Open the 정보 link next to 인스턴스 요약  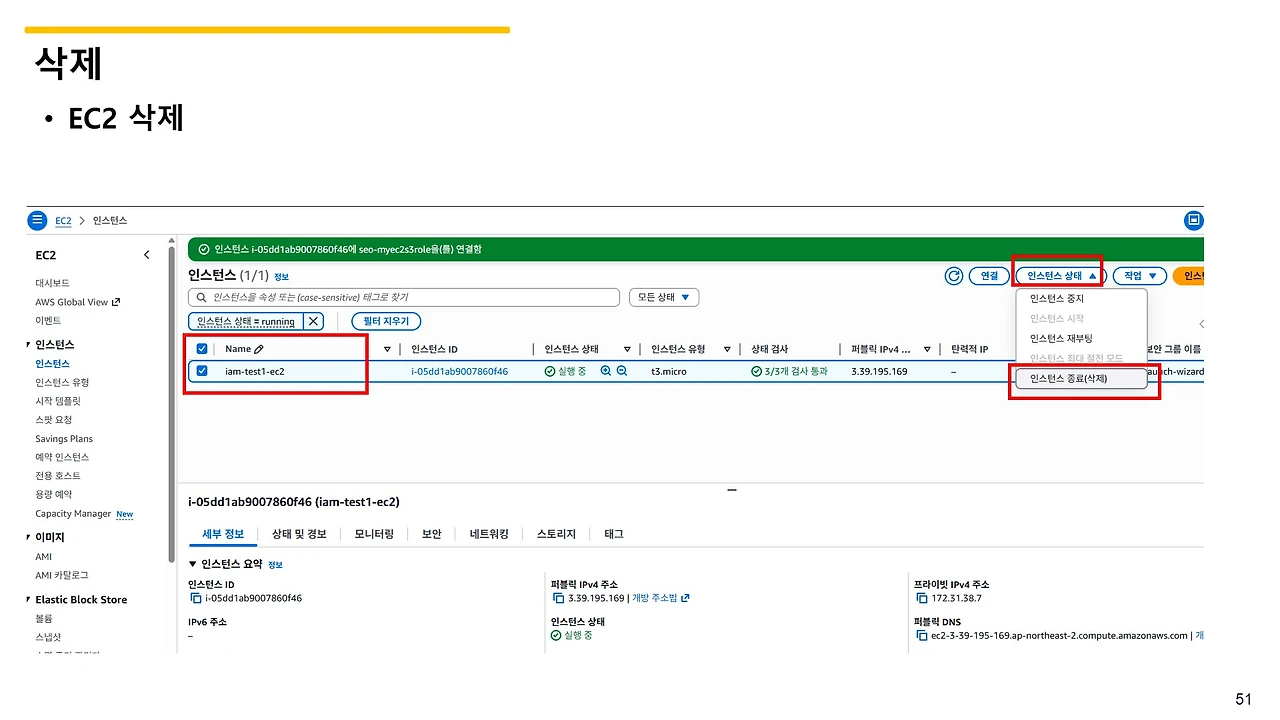(275, 565)
